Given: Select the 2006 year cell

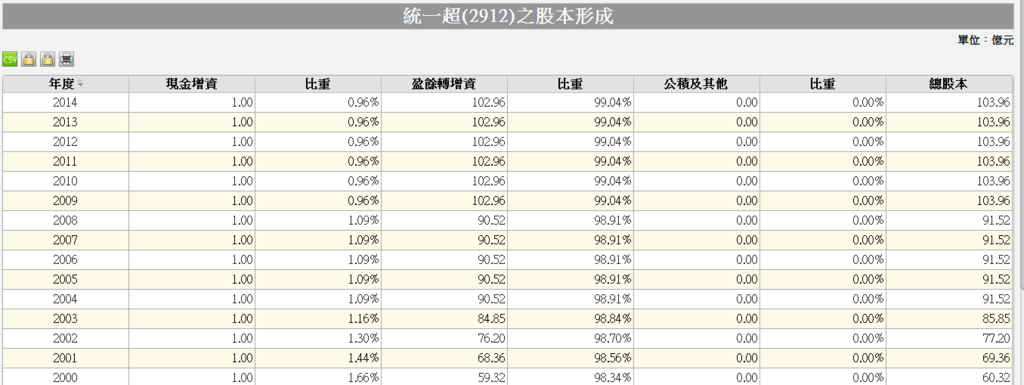Looking at the screenshot, I should click(x=65, y=260).
